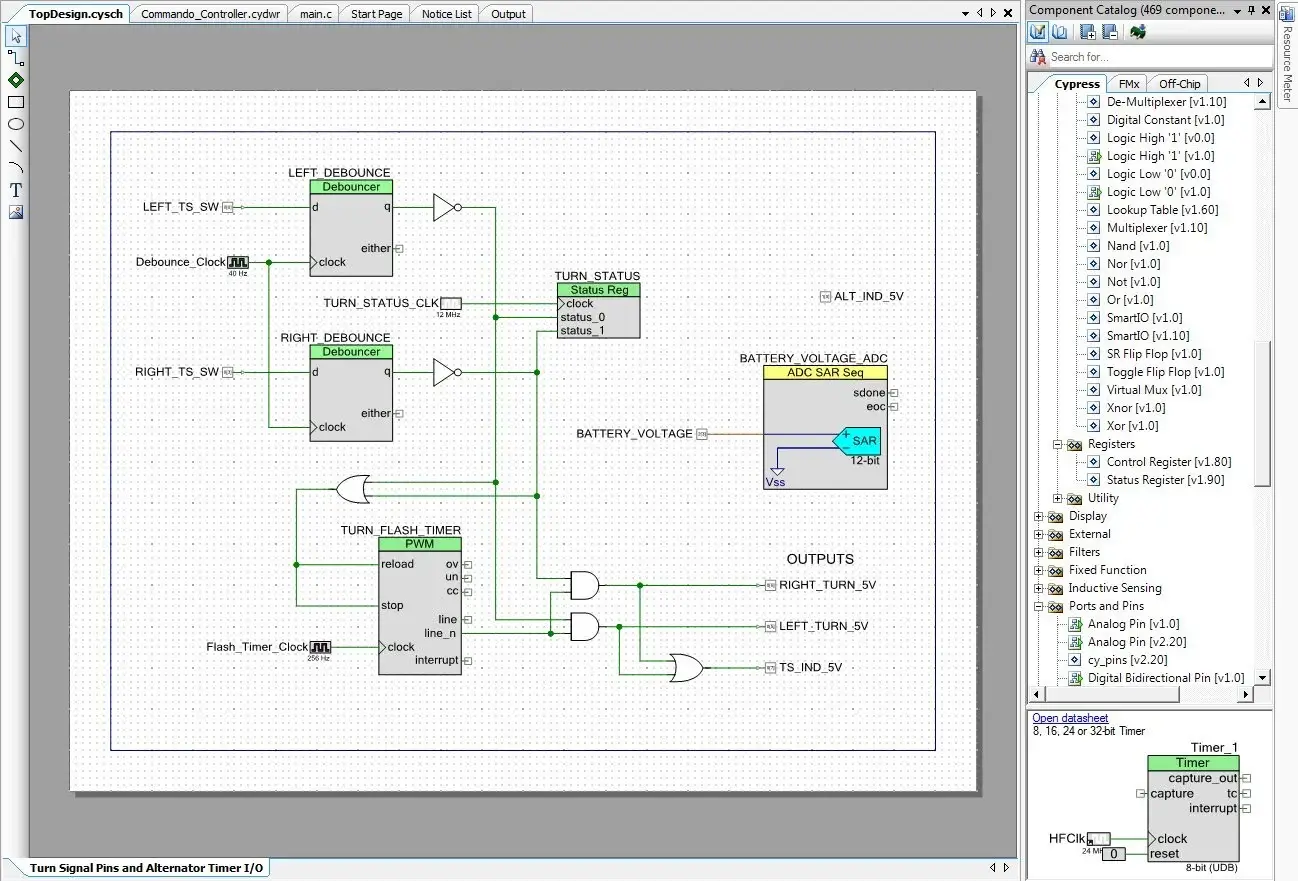The height and width of the screenshot is (881, 1298).
Task: Choose the Rectangle drawing tool
Action: click(x=15, y=102)
